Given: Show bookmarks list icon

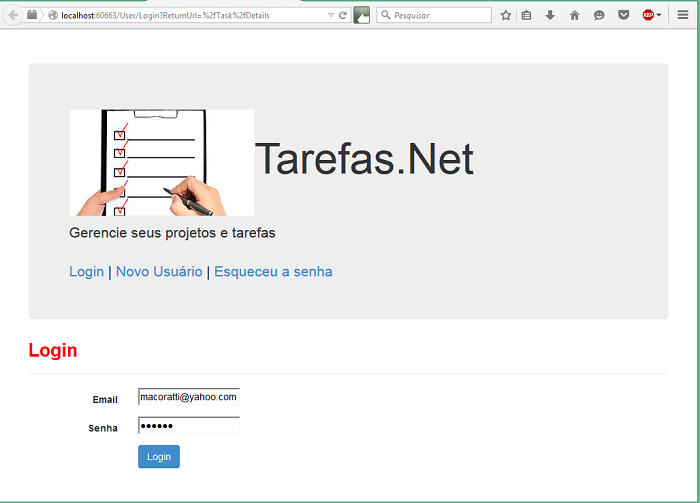Looking at the screenshot, I should (x=526, y=15).
